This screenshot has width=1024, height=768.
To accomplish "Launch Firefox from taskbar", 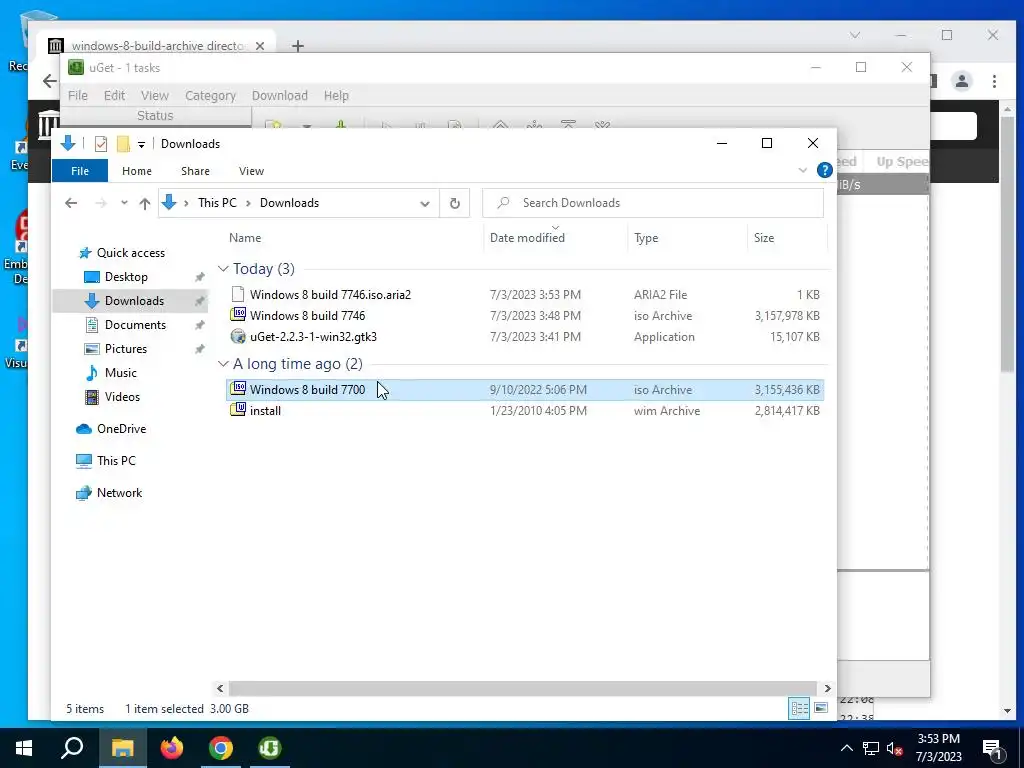I will [172, 748].
